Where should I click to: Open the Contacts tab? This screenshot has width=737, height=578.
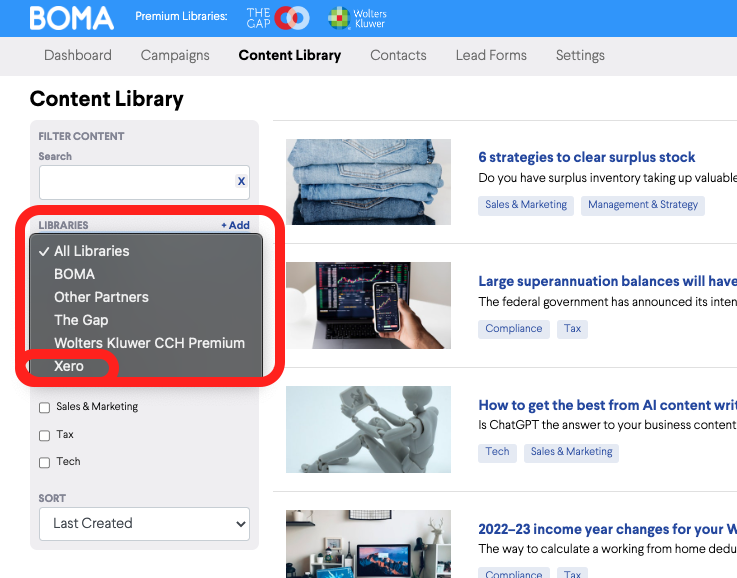398,55
